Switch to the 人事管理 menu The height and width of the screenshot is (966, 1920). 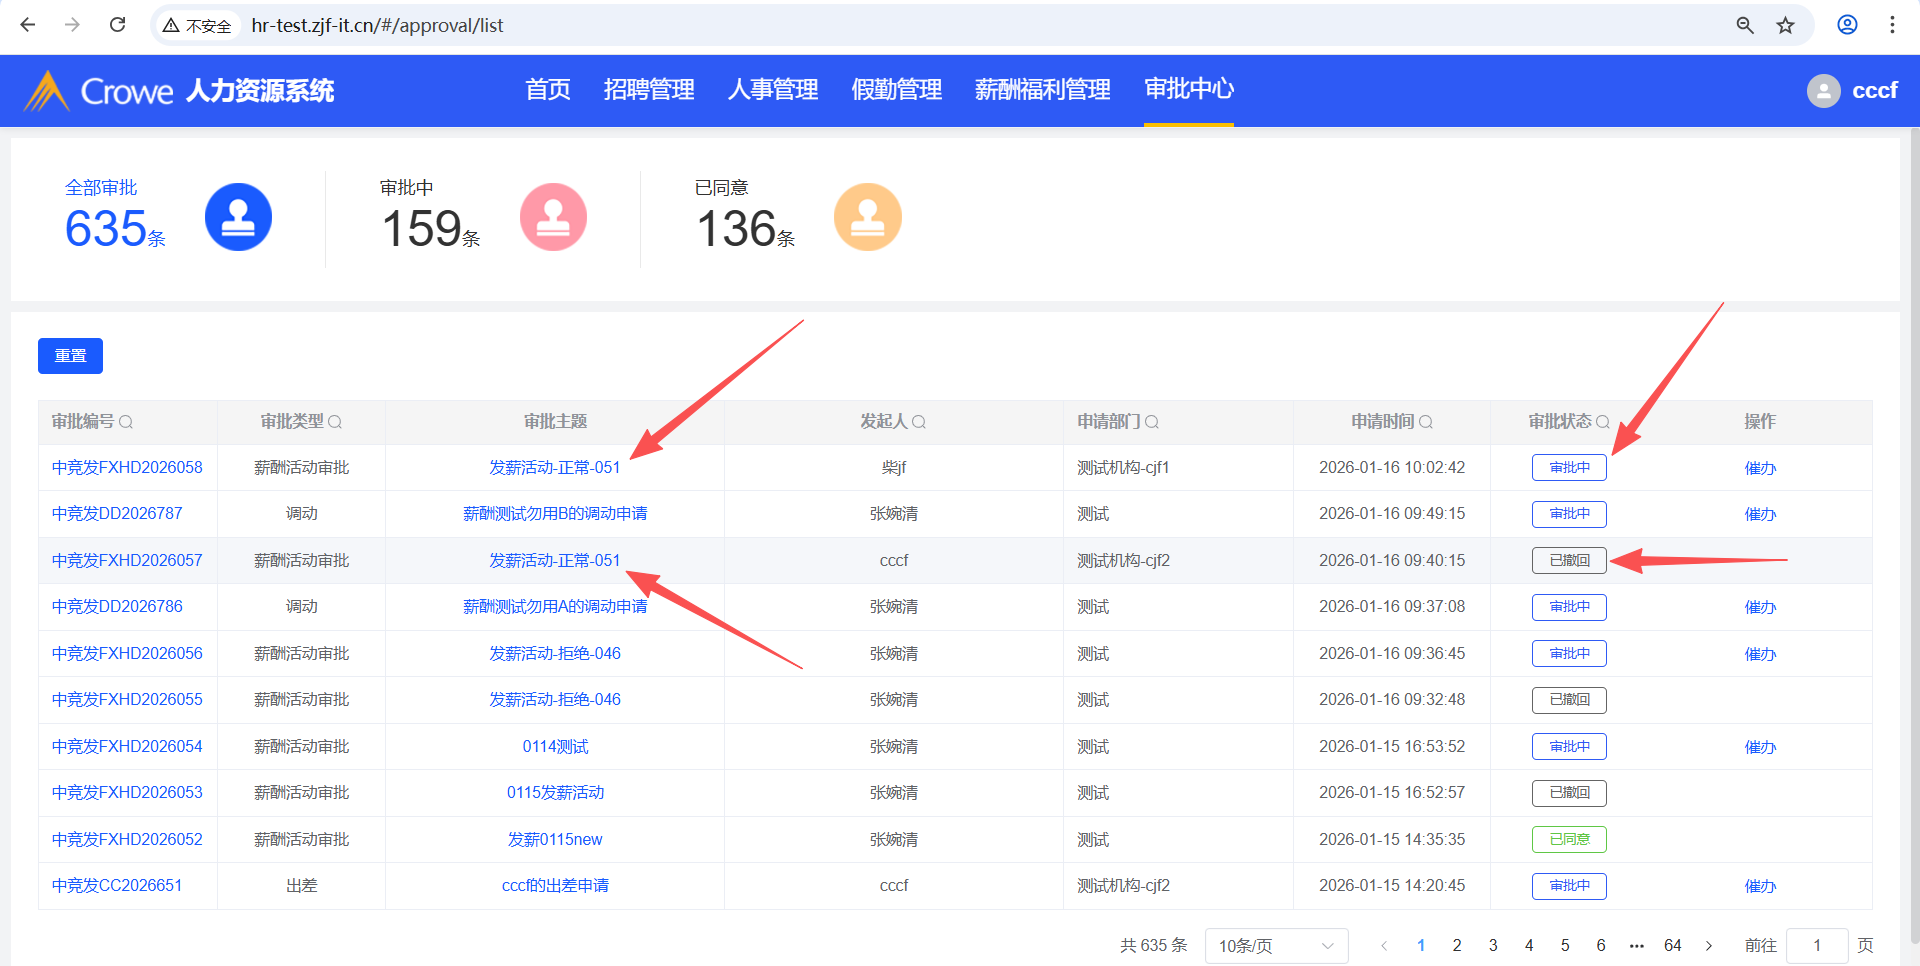coord(773,90)
